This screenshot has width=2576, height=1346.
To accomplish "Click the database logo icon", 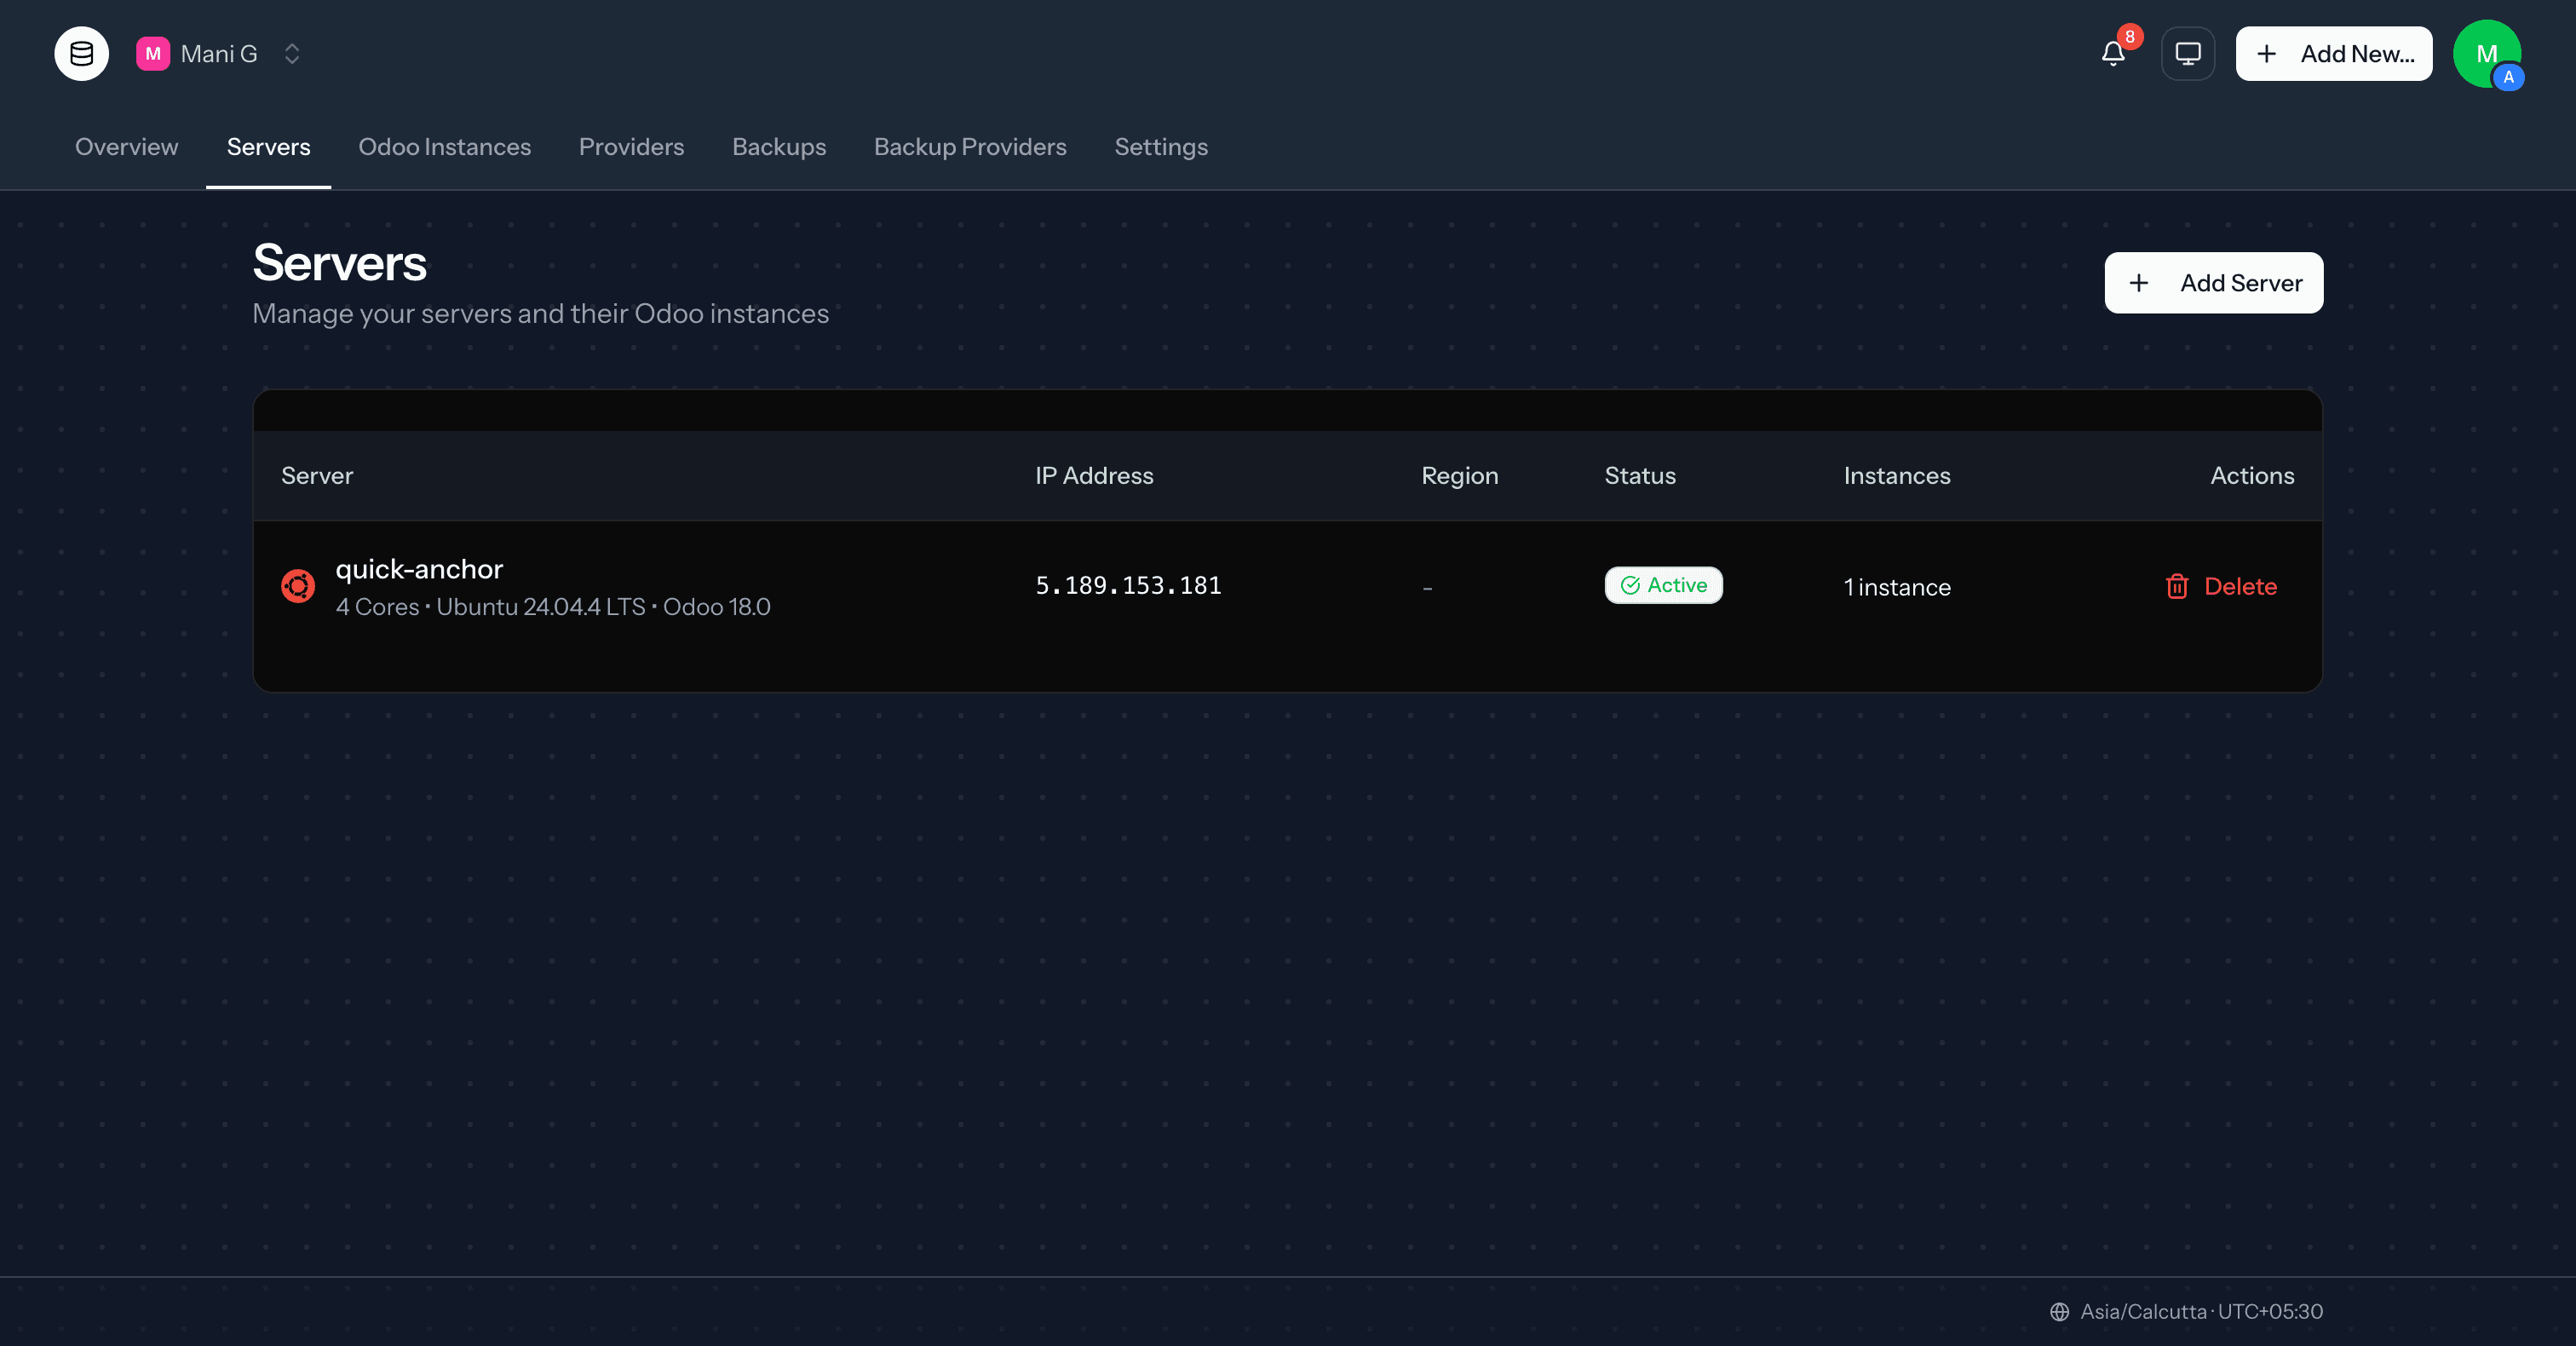I will coord(81,54).
